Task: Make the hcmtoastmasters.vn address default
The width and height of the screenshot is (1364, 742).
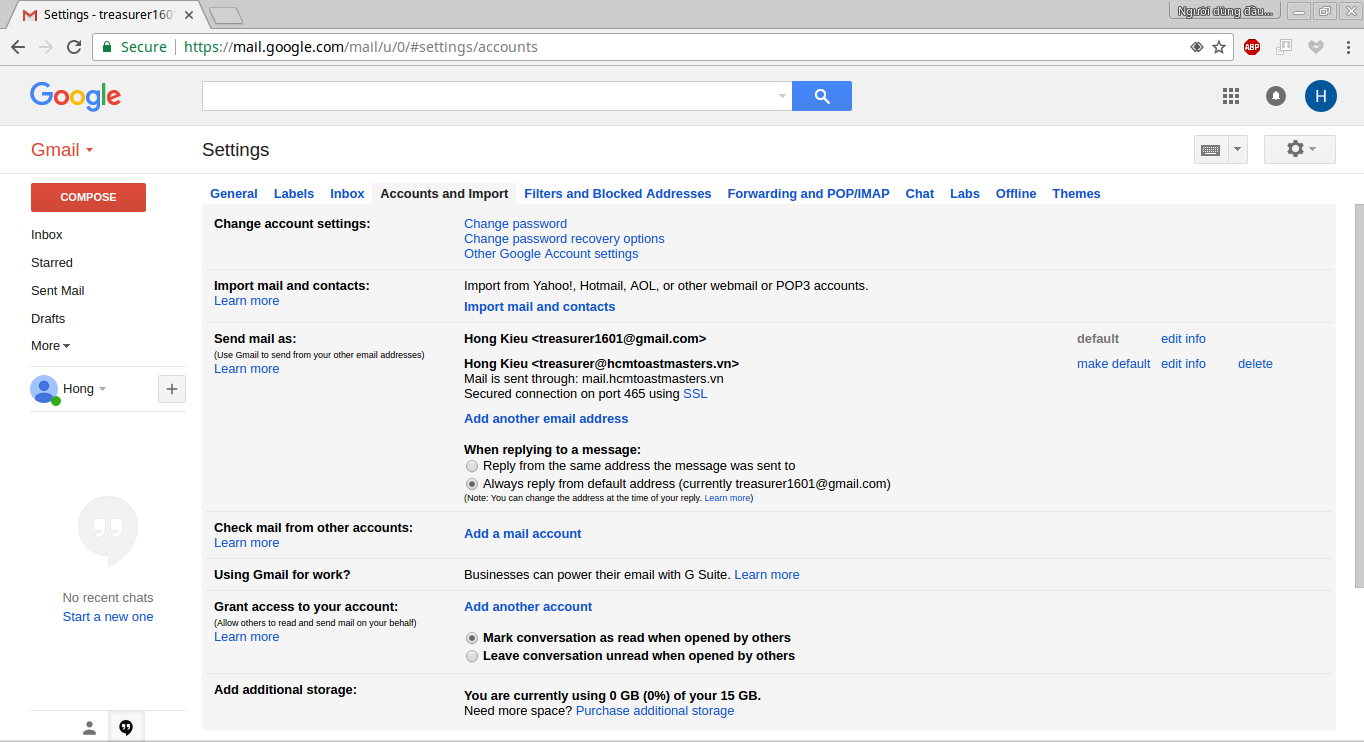Action: pyautogui.click(x=1113, y=364)
